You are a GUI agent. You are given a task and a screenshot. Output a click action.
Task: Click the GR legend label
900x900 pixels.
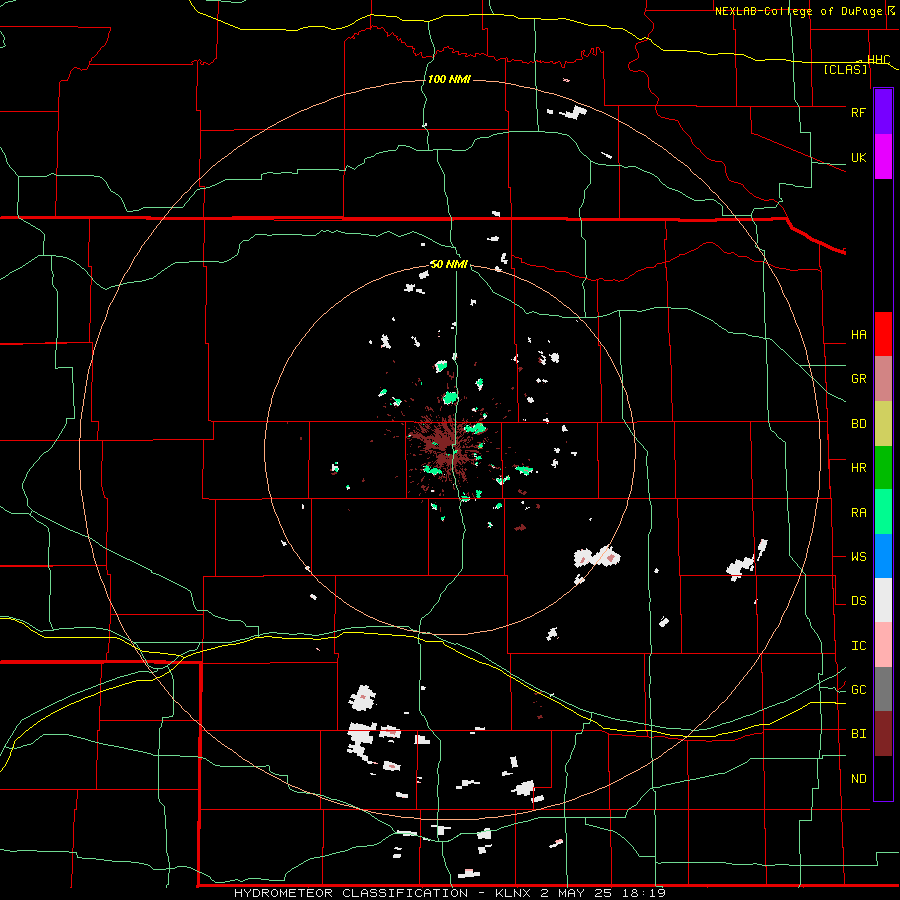(x=858, y=379)
